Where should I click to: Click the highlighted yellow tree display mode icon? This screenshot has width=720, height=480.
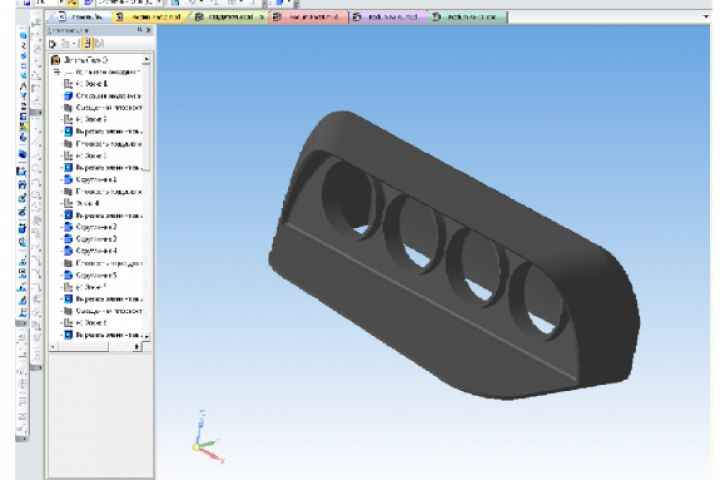87,44
